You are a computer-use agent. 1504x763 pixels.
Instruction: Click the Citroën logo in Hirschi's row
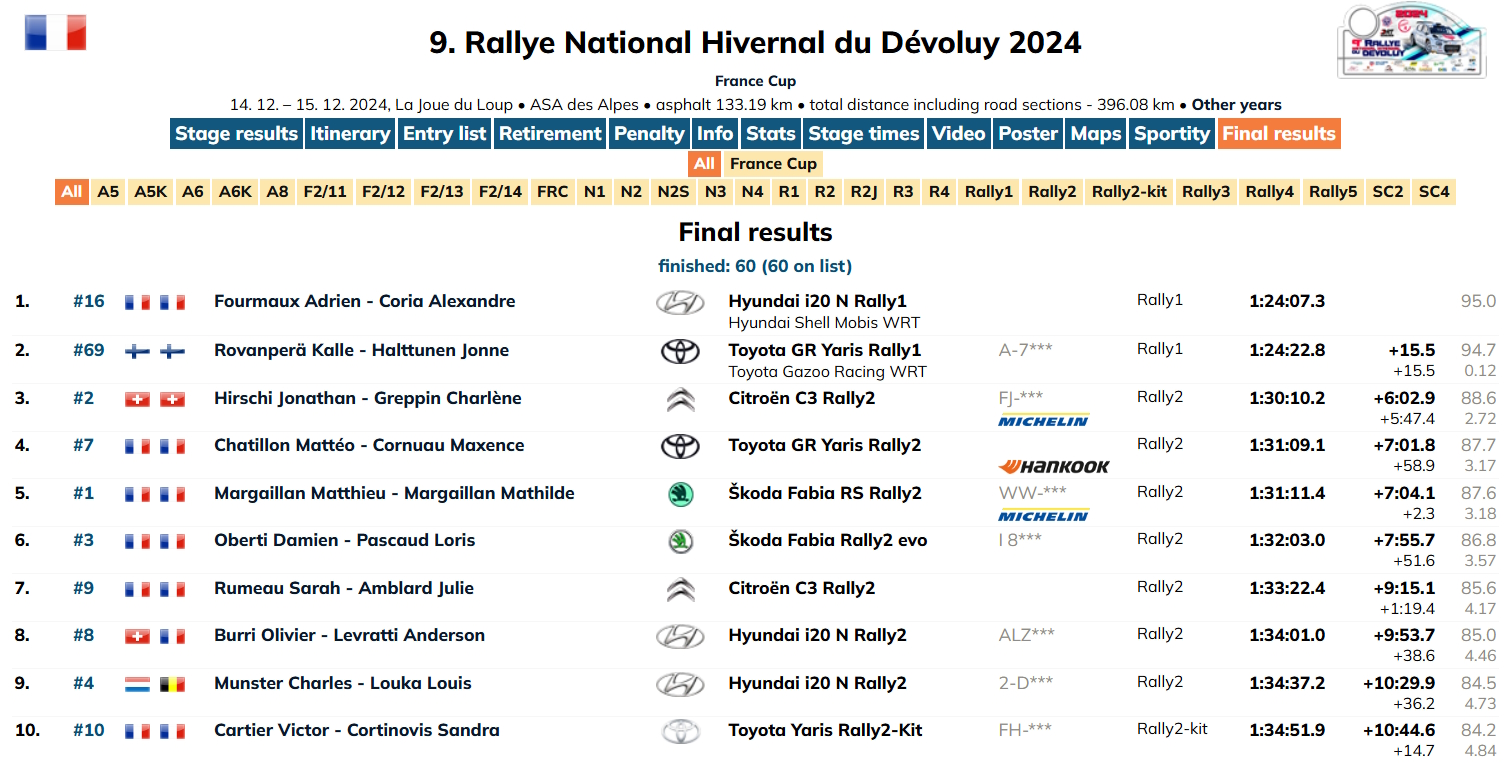(680, 400)
